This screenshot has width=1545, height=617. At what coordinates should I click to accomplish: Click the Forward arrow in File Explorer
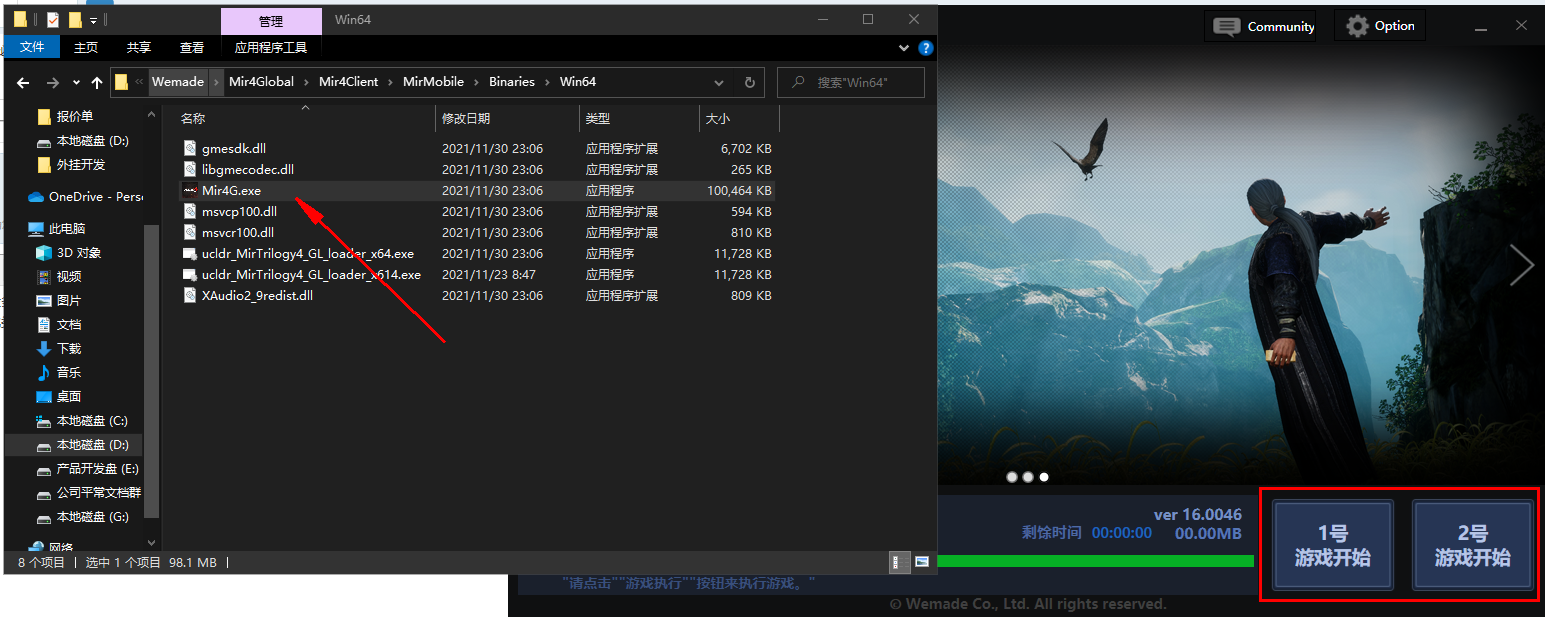[53, 83]
